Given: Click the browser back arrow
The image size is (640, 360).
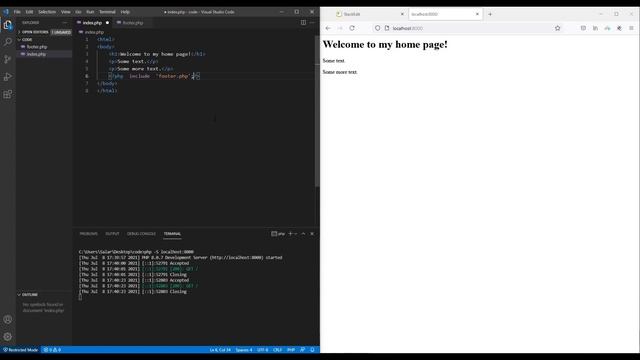Looking at the screenshot, I should (328, 28).
